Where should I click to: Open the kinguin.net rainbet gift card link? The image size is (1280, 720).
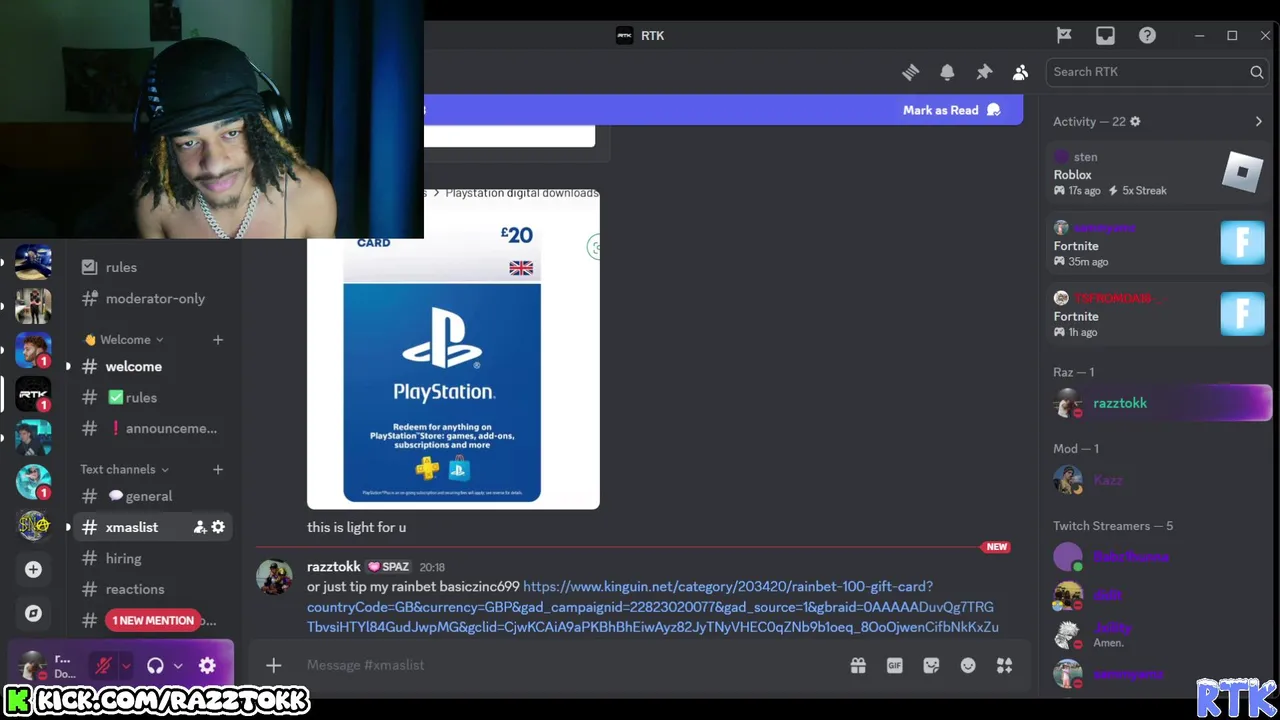[x=653, y=607]
